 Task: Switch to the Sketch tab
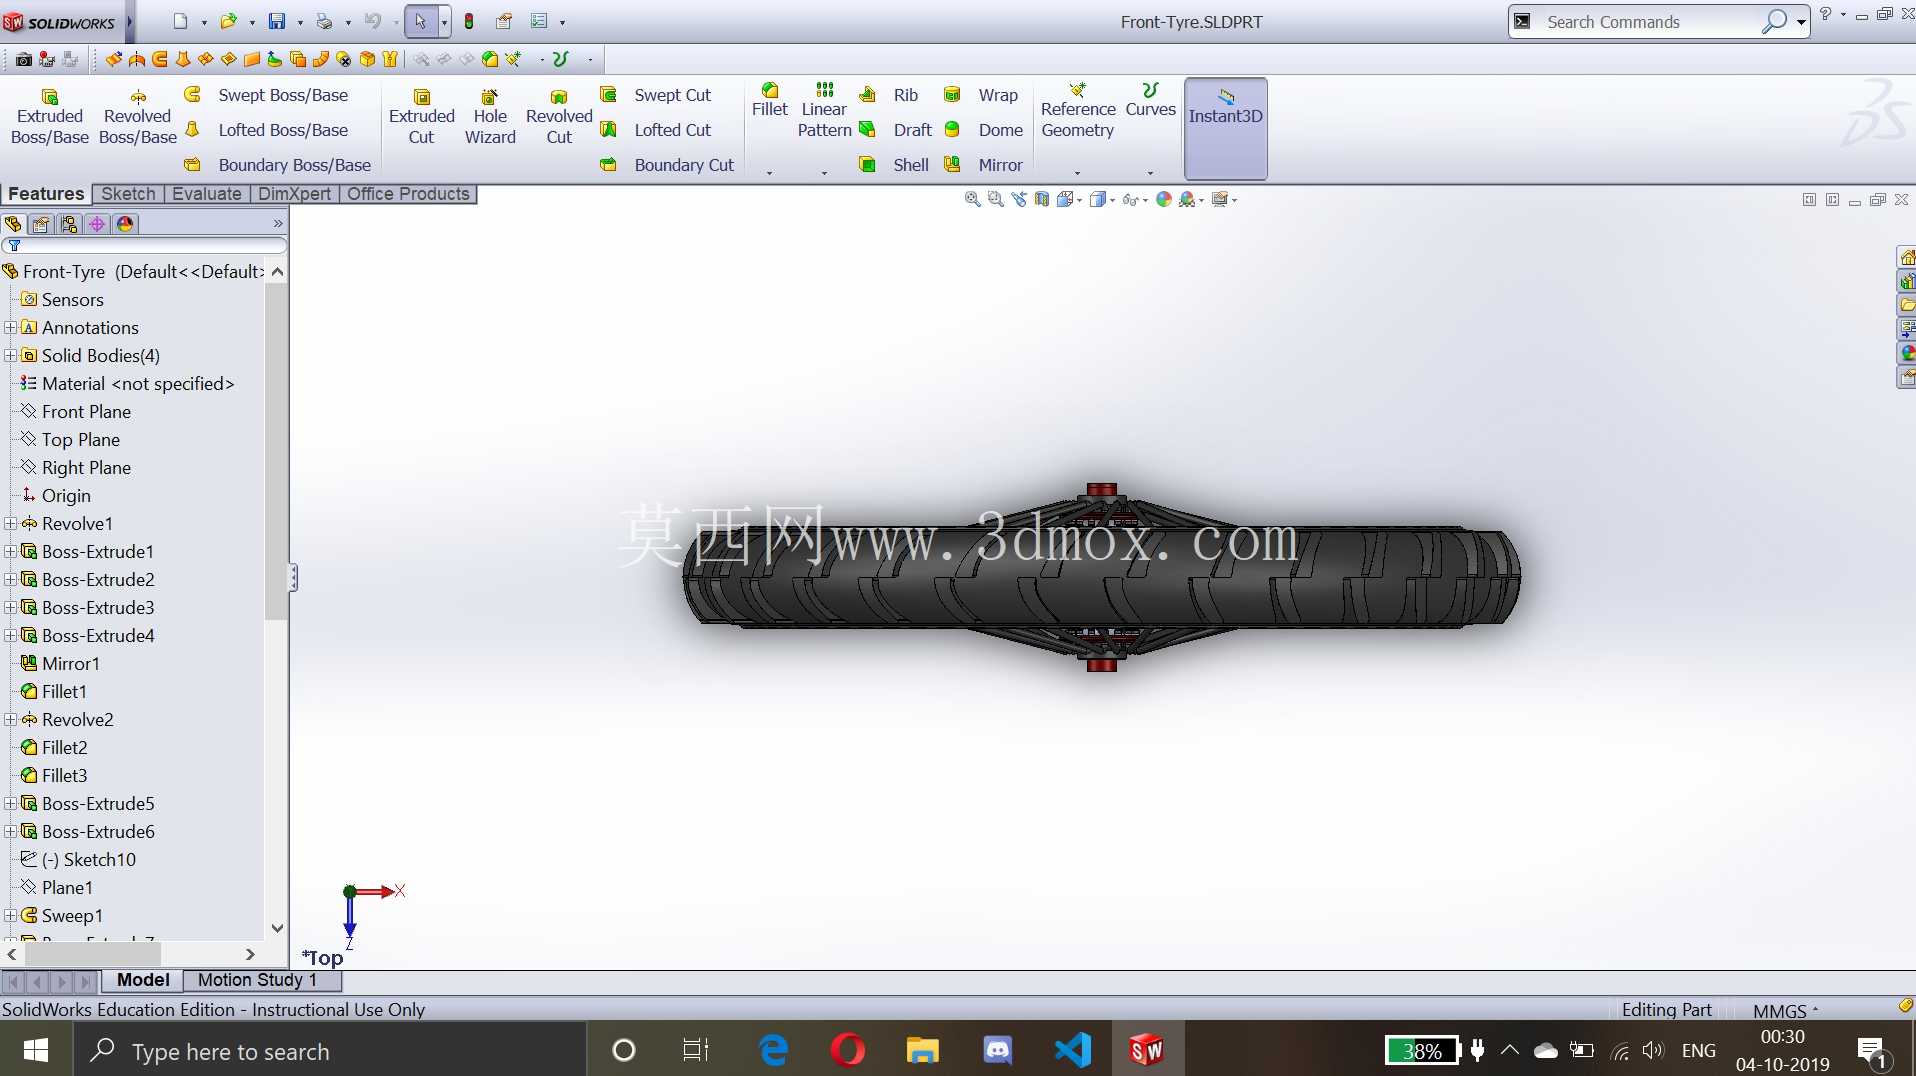(x=128, y=194)
